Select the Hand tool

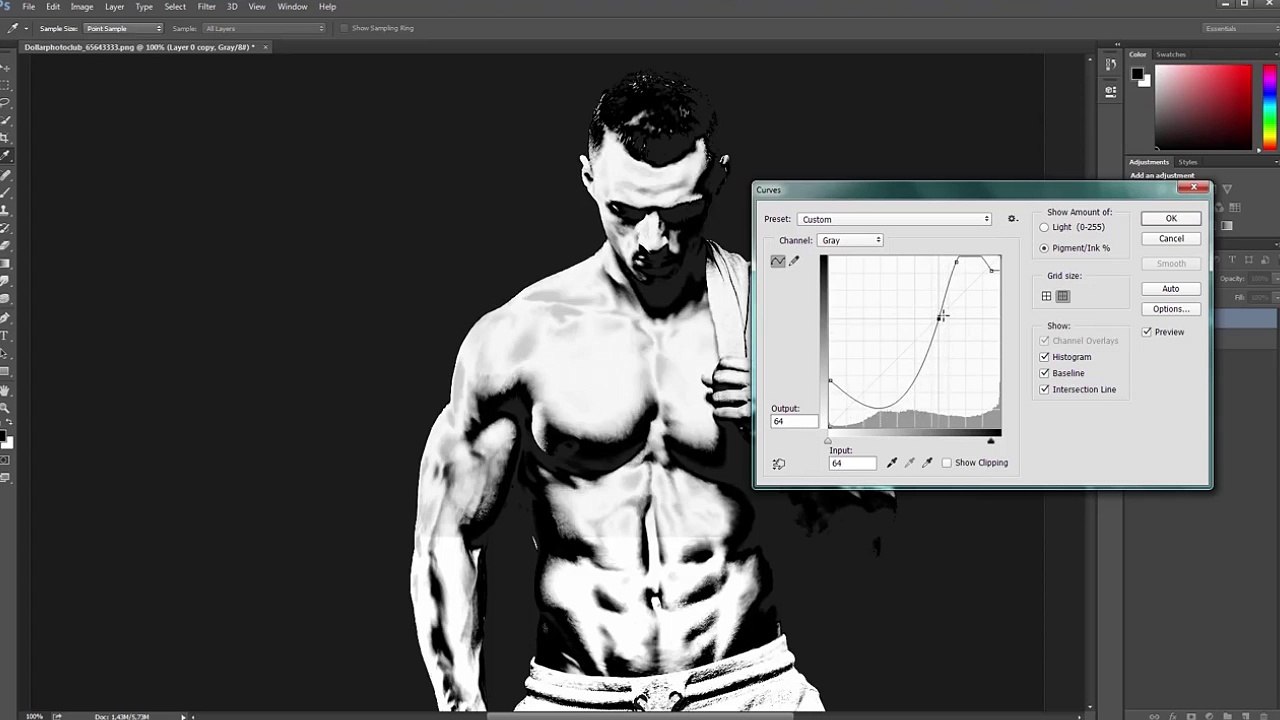click(x=5, y=390)
